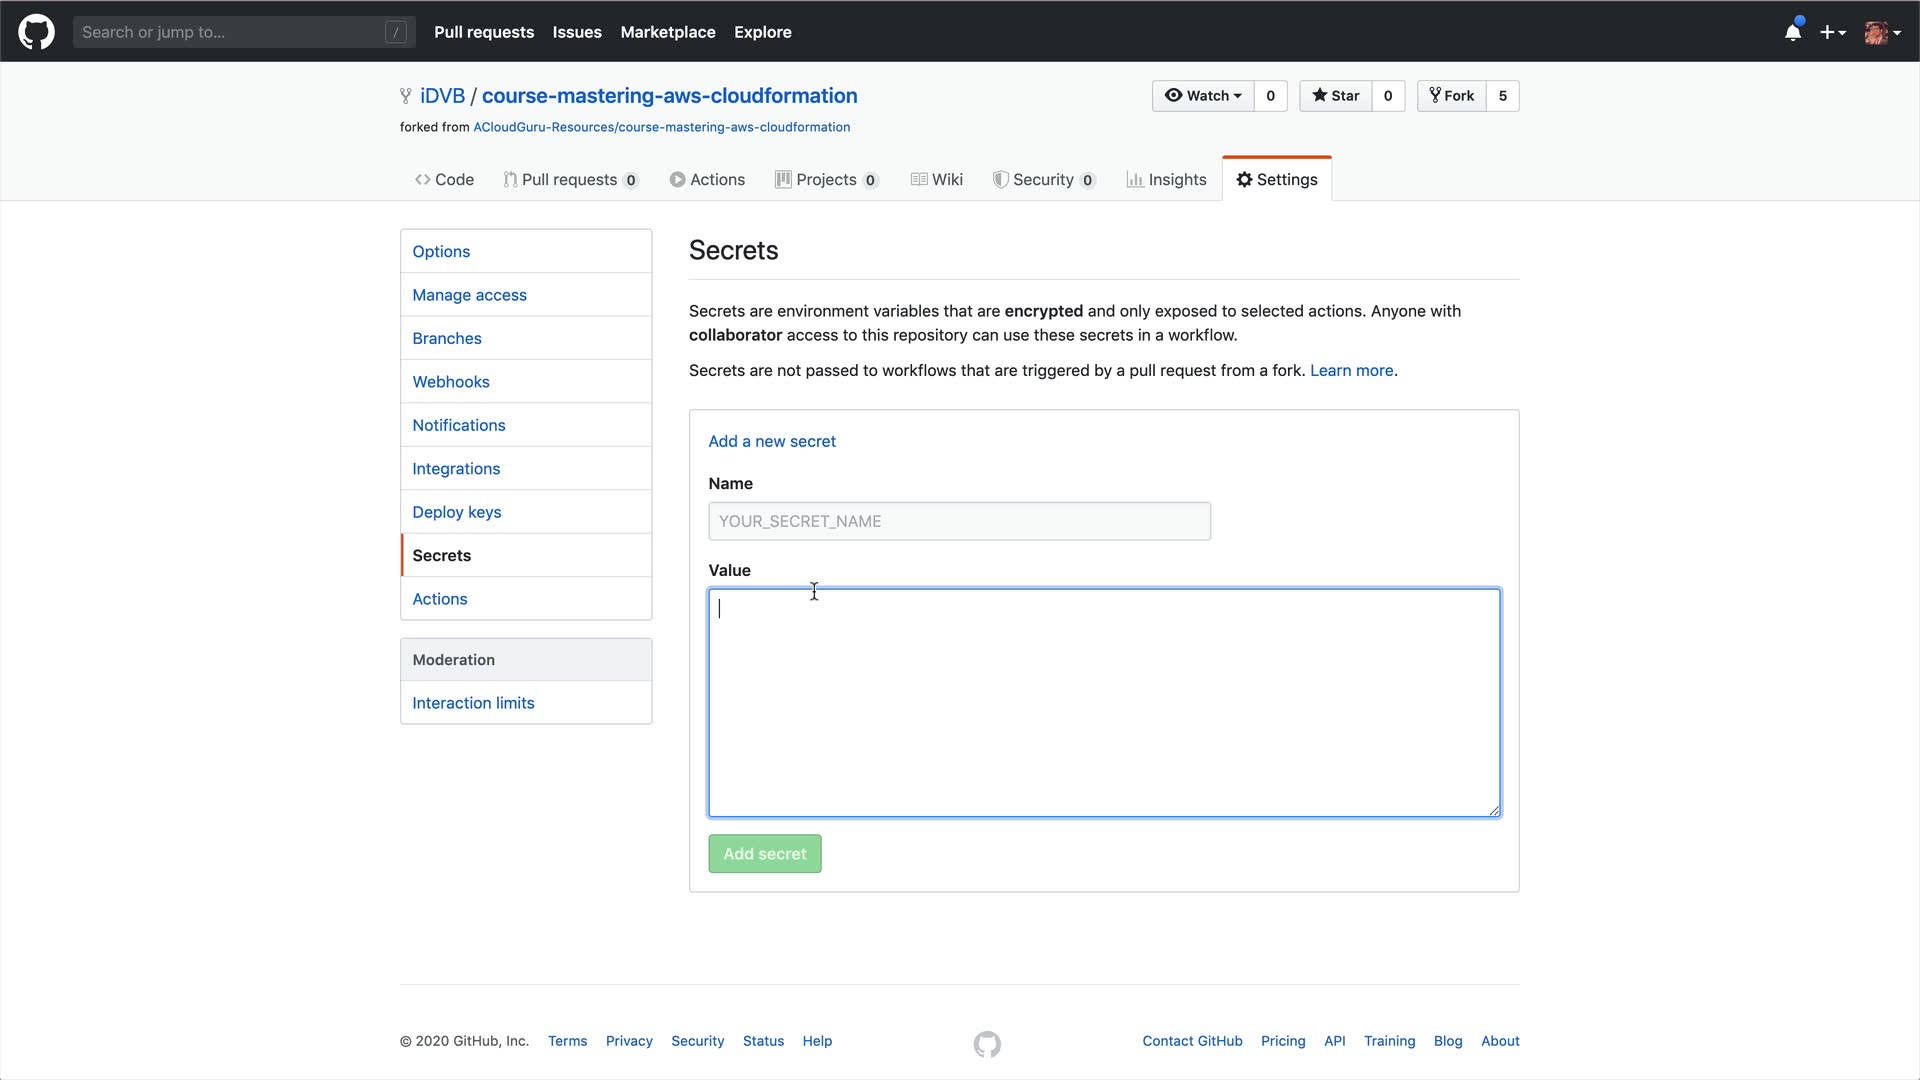
Task: Open the Actions repository tab
Action: 707,180
